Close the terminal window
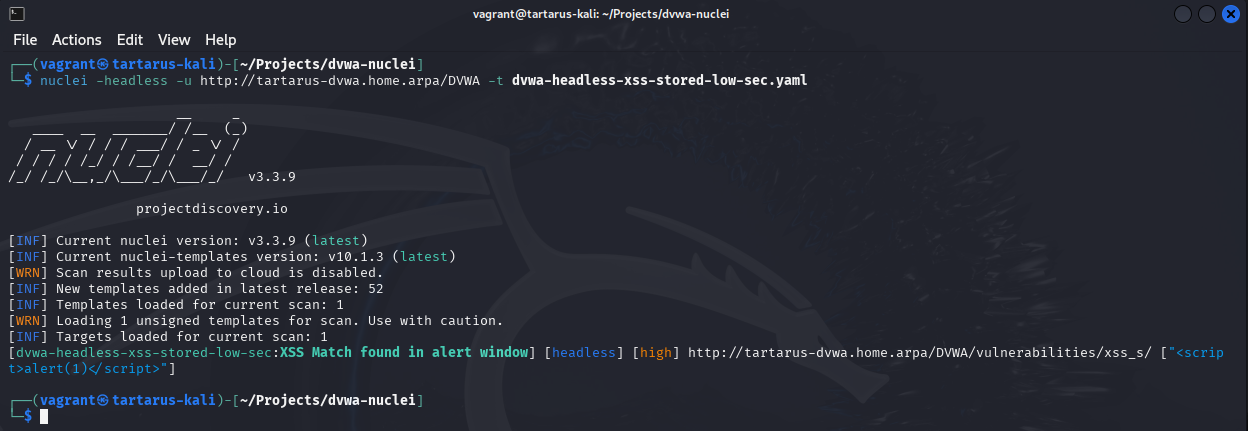The image size is (1248, 431). (x=1230, y=14)
